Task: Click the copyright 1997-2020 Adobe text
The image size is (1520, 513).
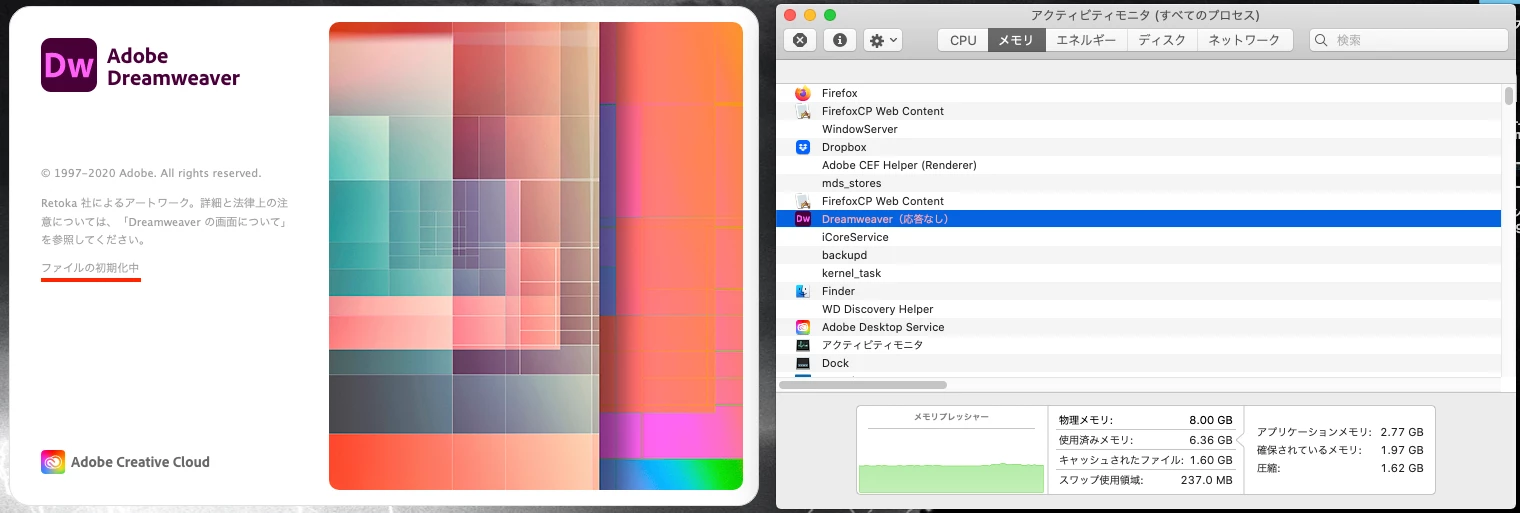Action: (151, 173)
